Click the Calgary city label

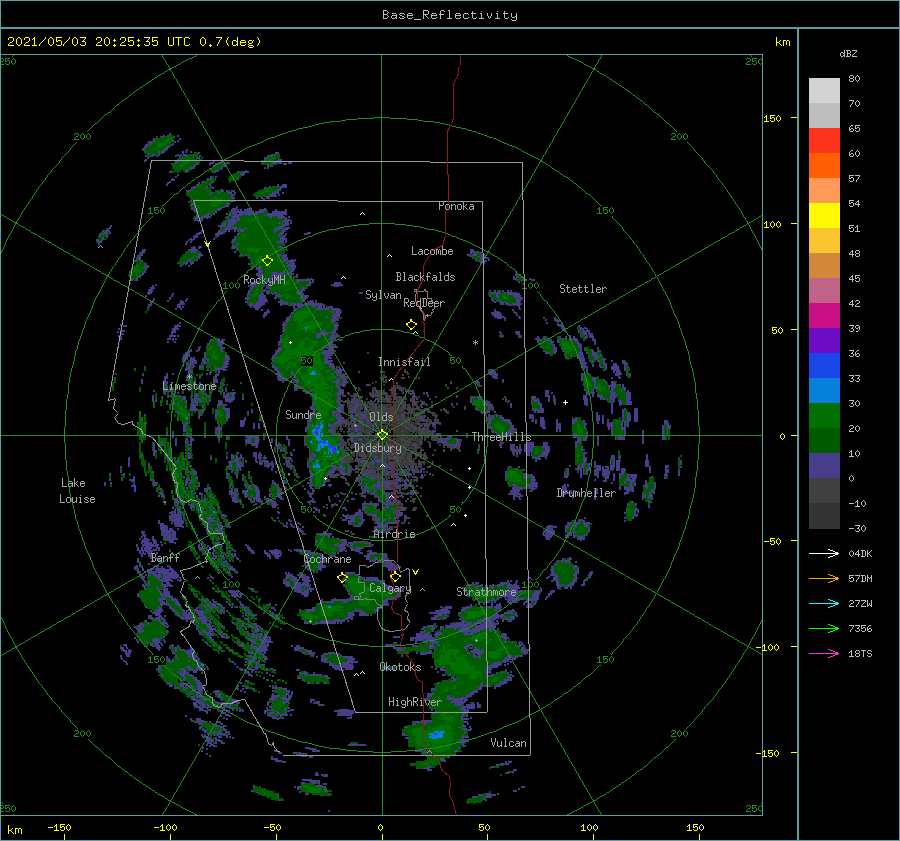(390, 588)
